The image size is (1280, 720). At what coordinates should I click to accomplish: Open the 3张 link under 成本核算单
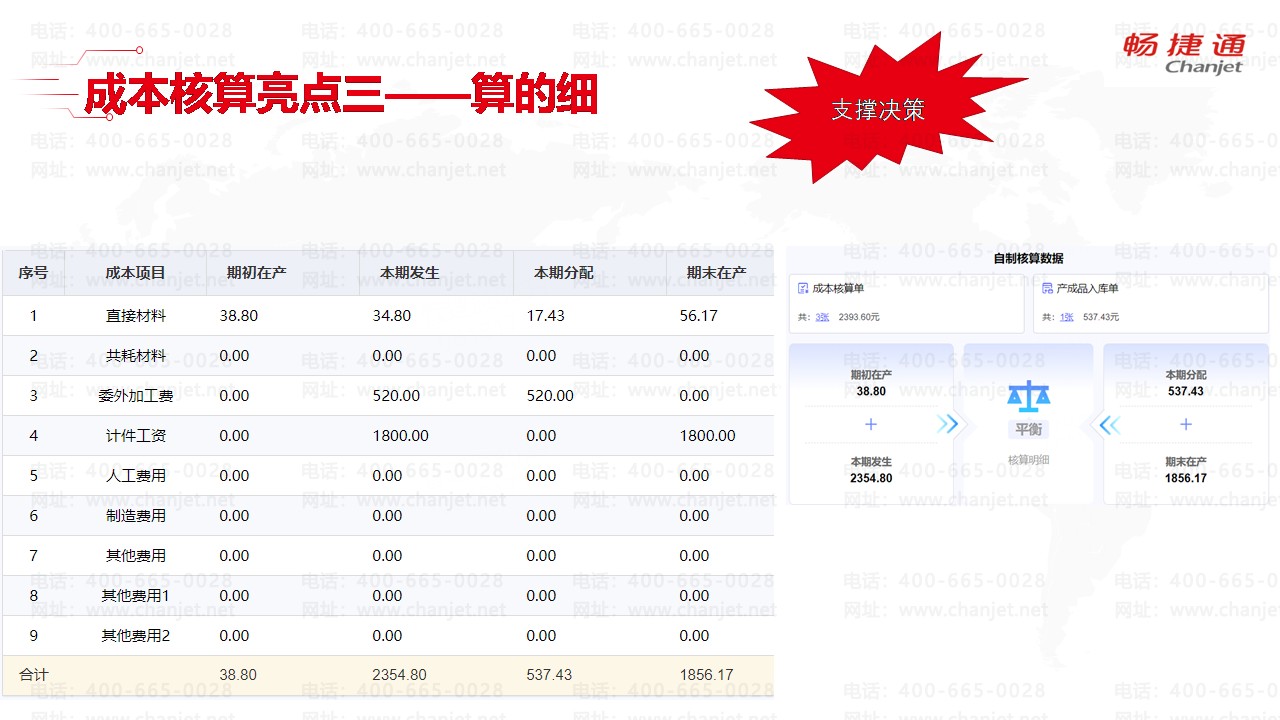click(x=821, y=317)
